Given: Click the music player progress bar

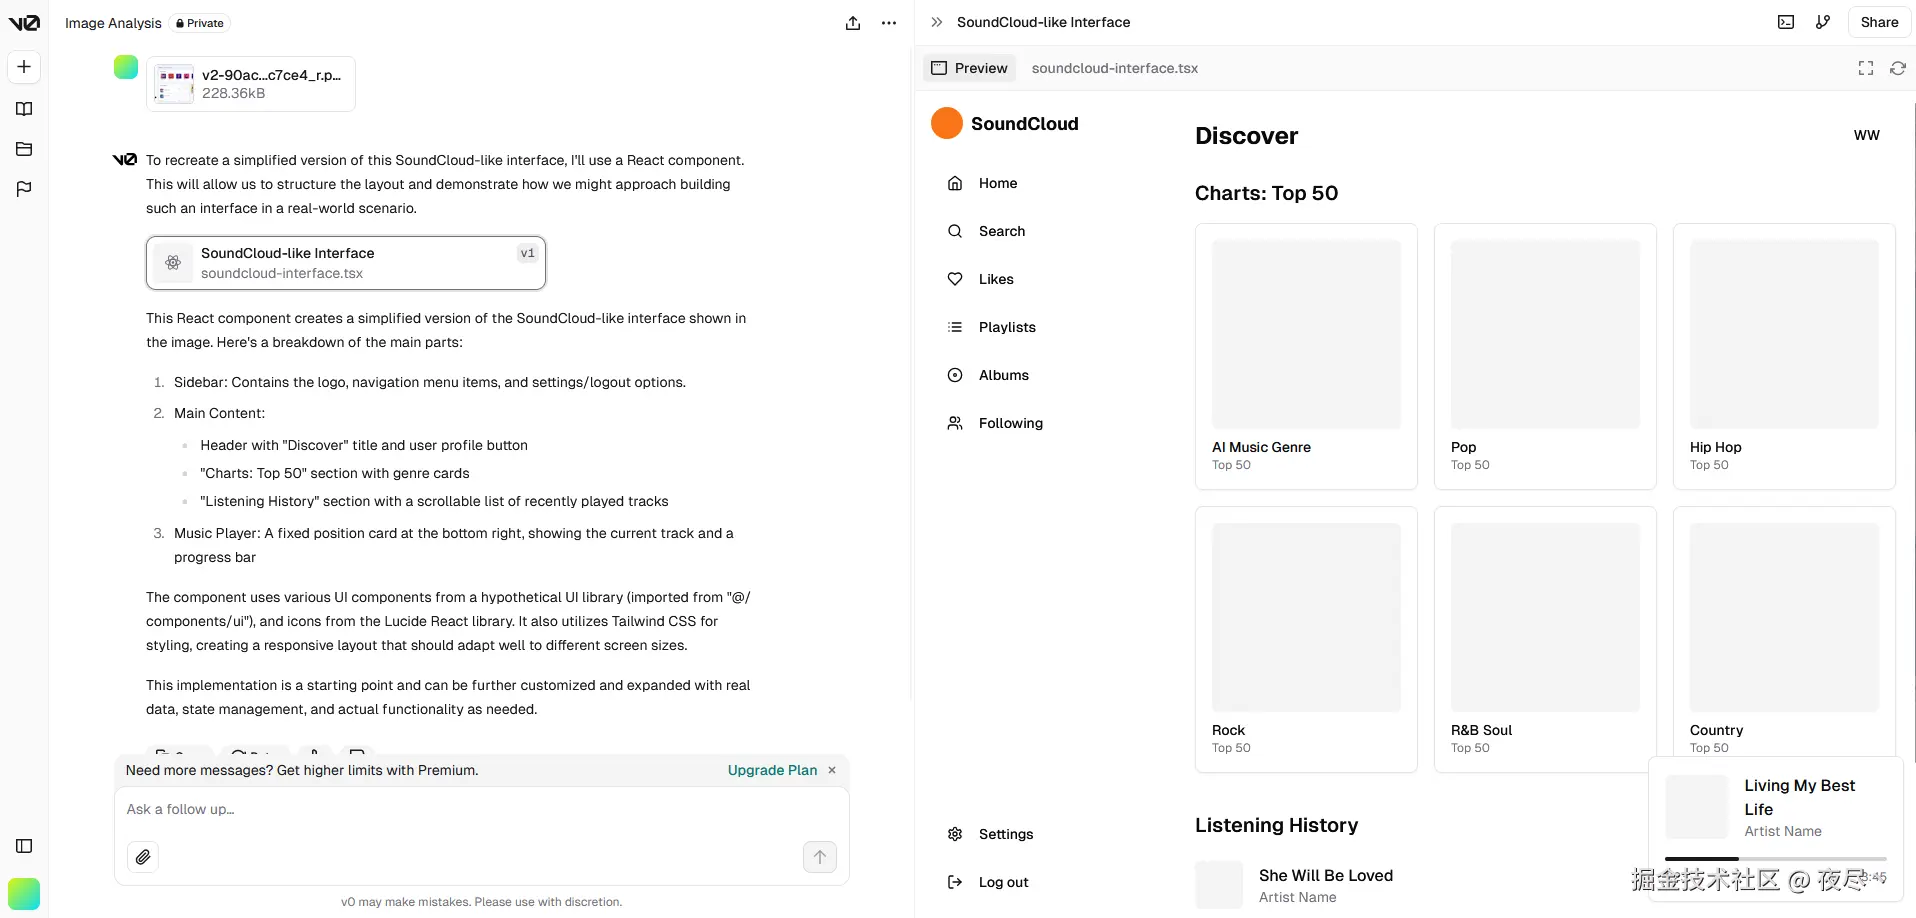Looking at the screenshot, I should tap(1775, 859).
